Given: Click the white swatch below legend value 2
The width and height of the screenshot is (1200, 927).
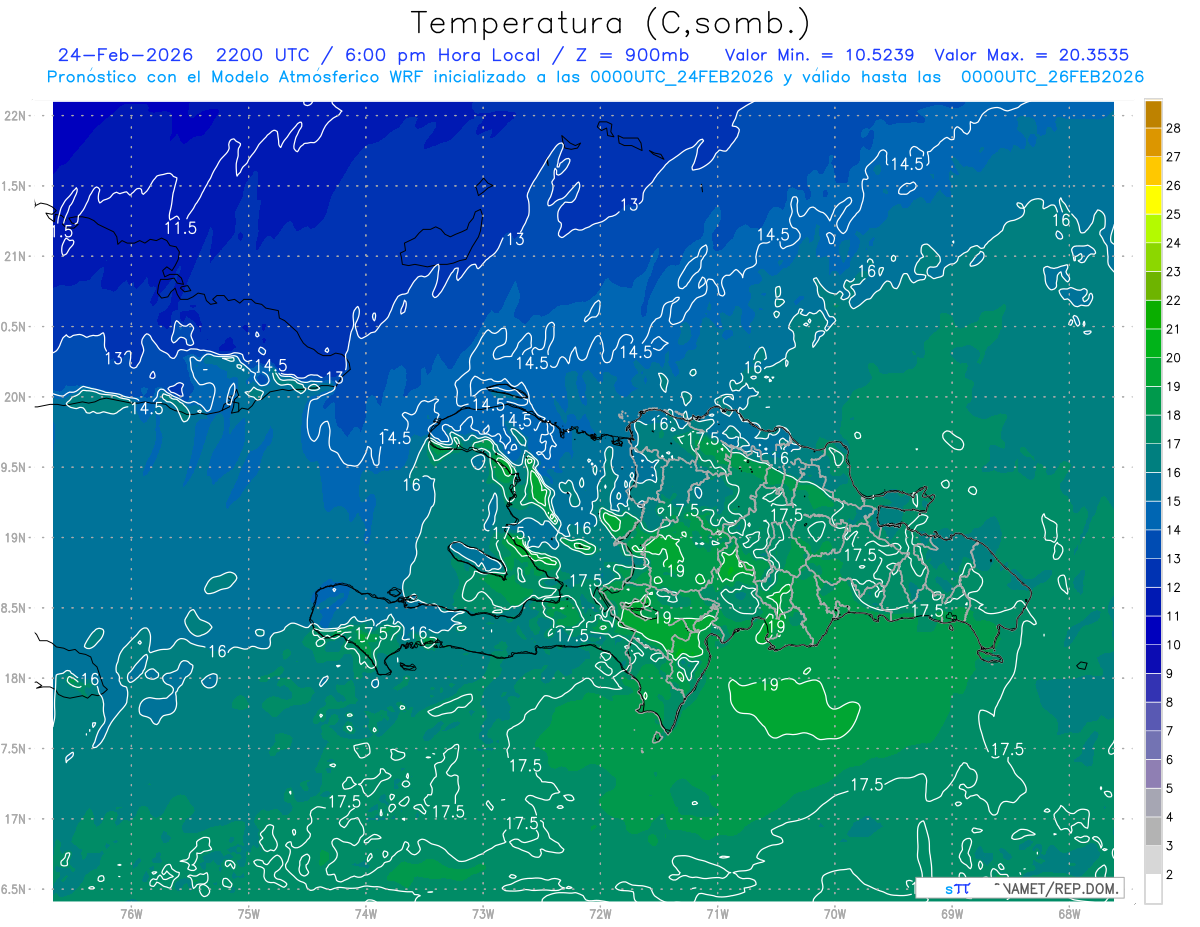Looking at the screenshot, I should [x=1153, y=889].
